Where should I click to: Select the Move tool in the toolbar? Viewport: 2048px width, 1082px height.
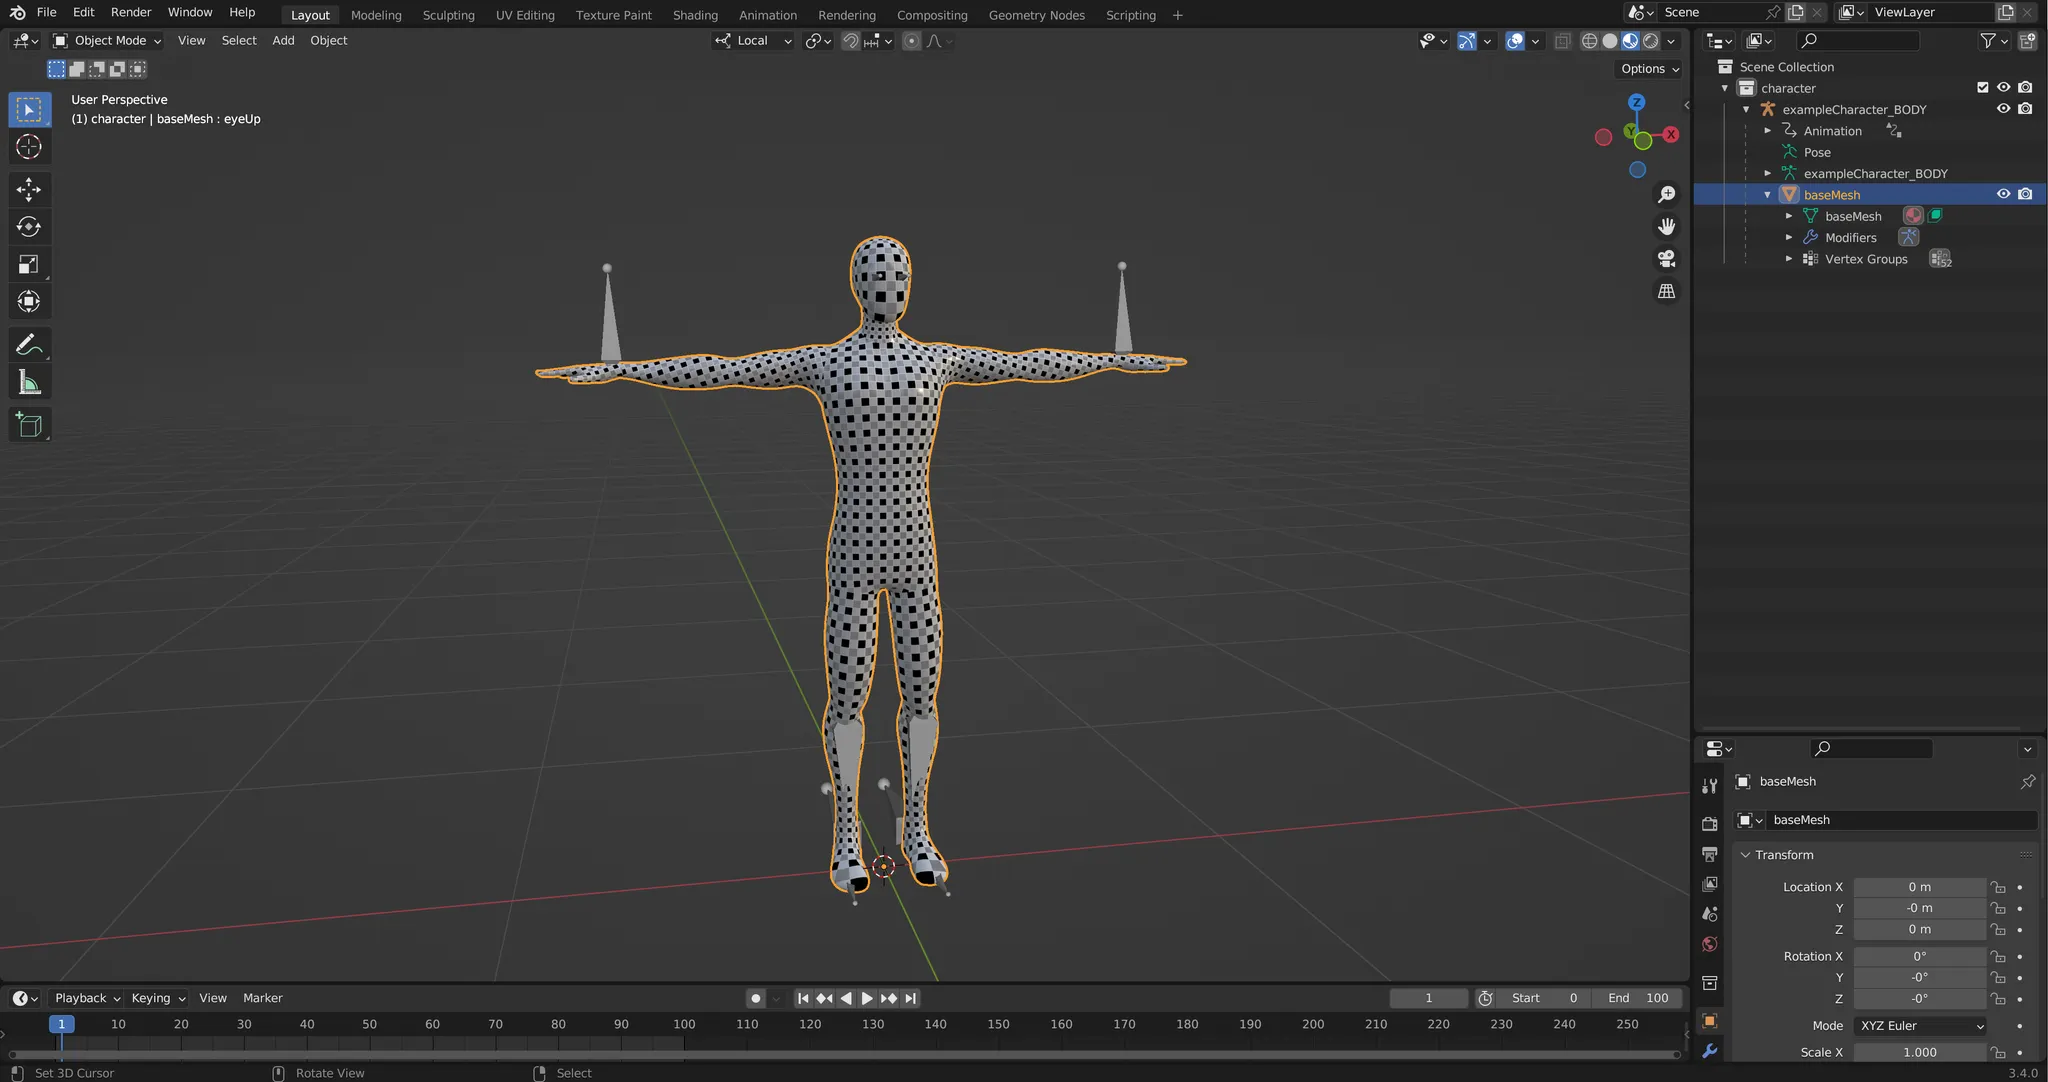click(x=29, y=189)
